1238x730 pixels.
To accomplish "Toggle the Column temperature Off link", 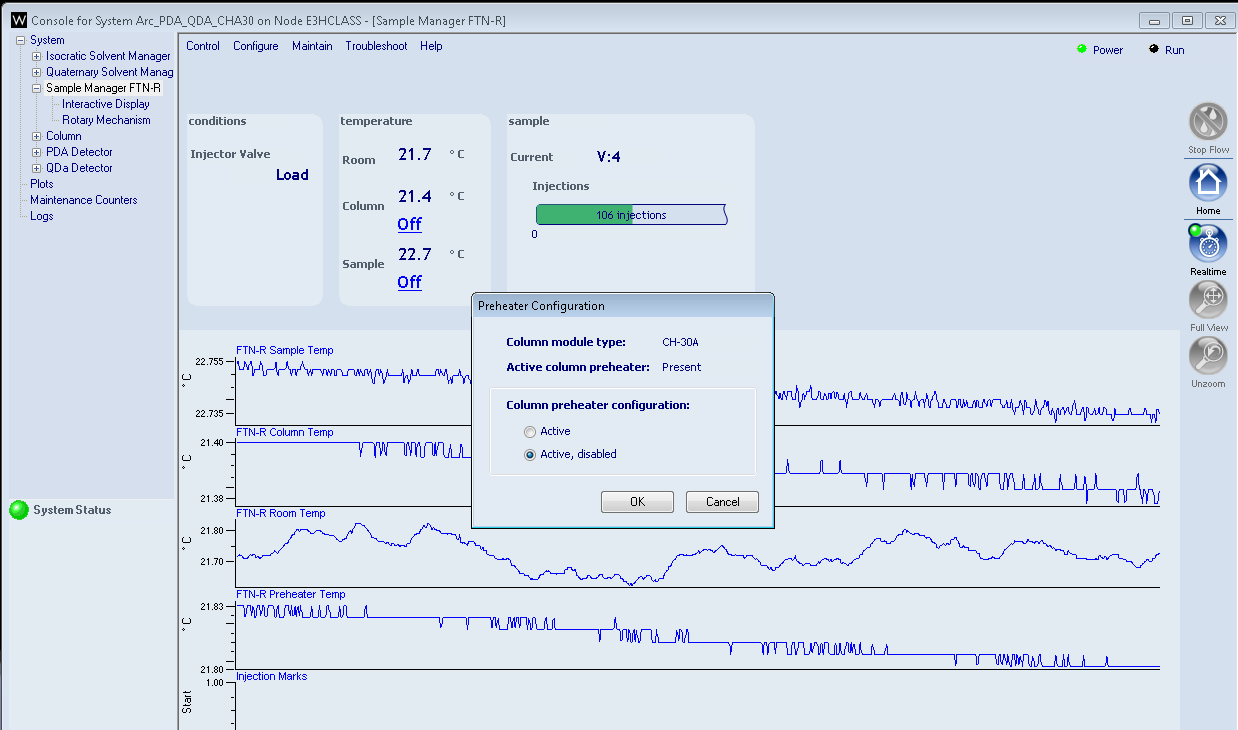I will [x=409, y=224].
